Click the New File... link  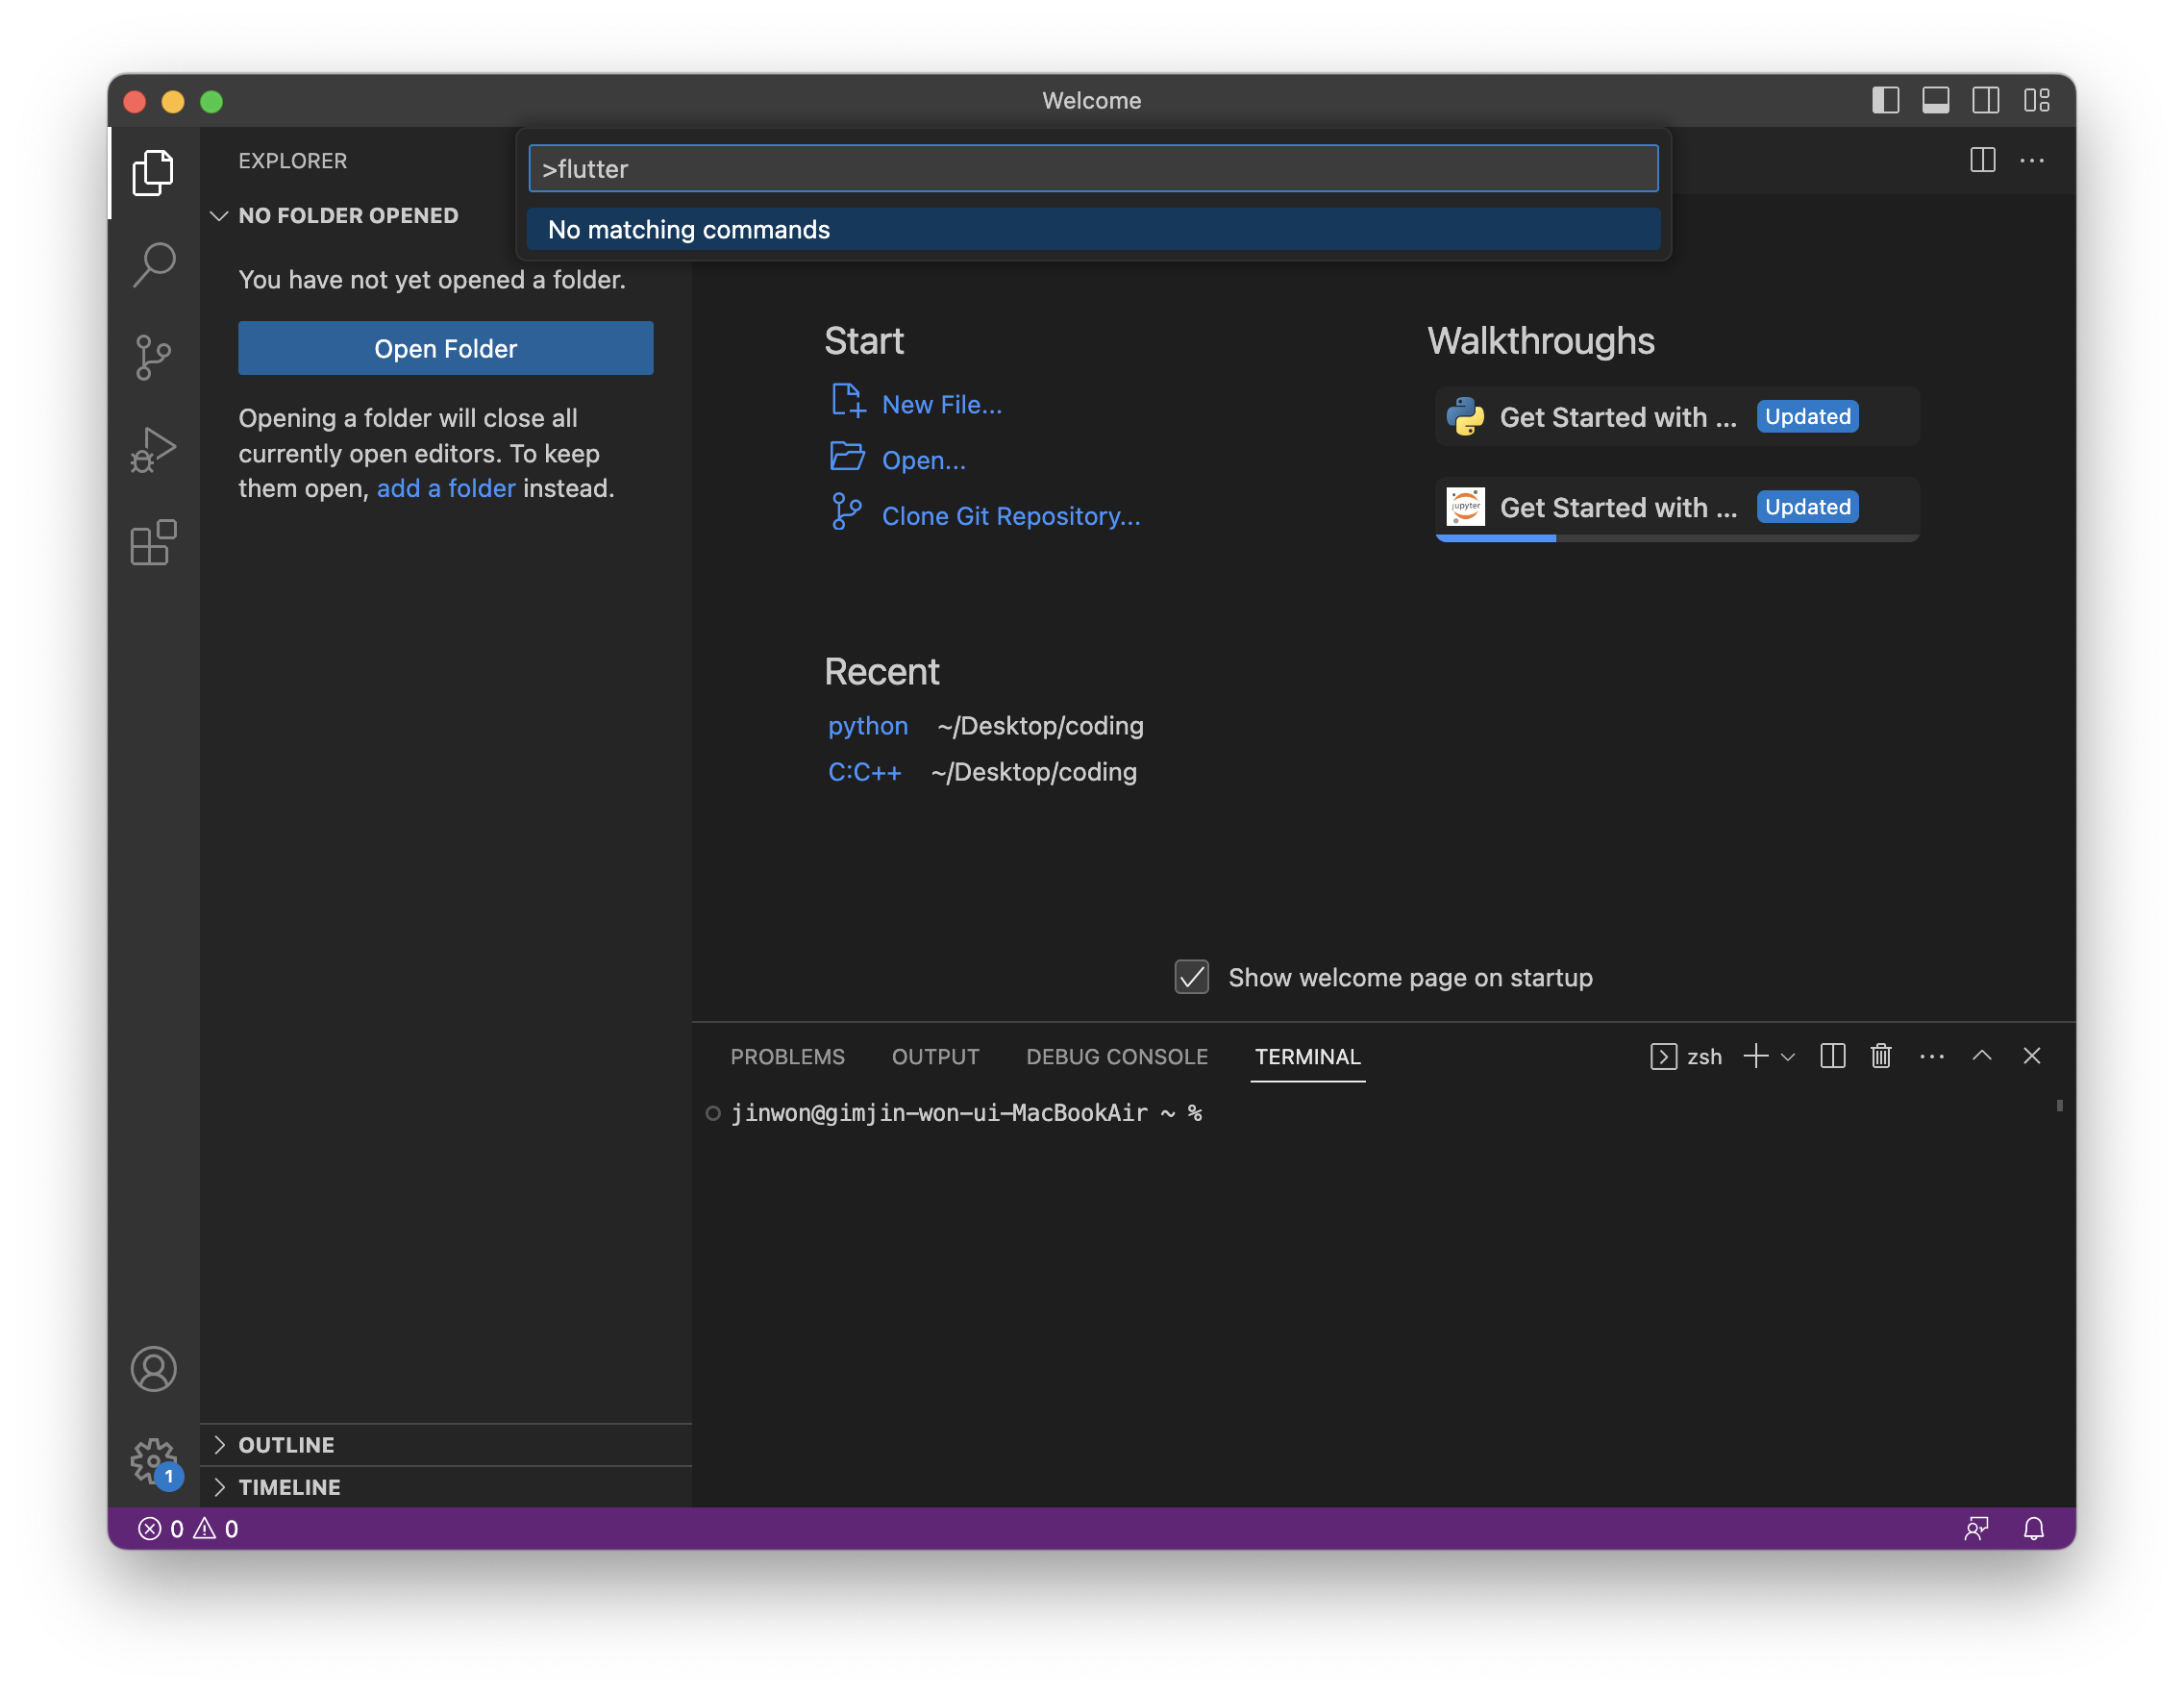point(941,404)
